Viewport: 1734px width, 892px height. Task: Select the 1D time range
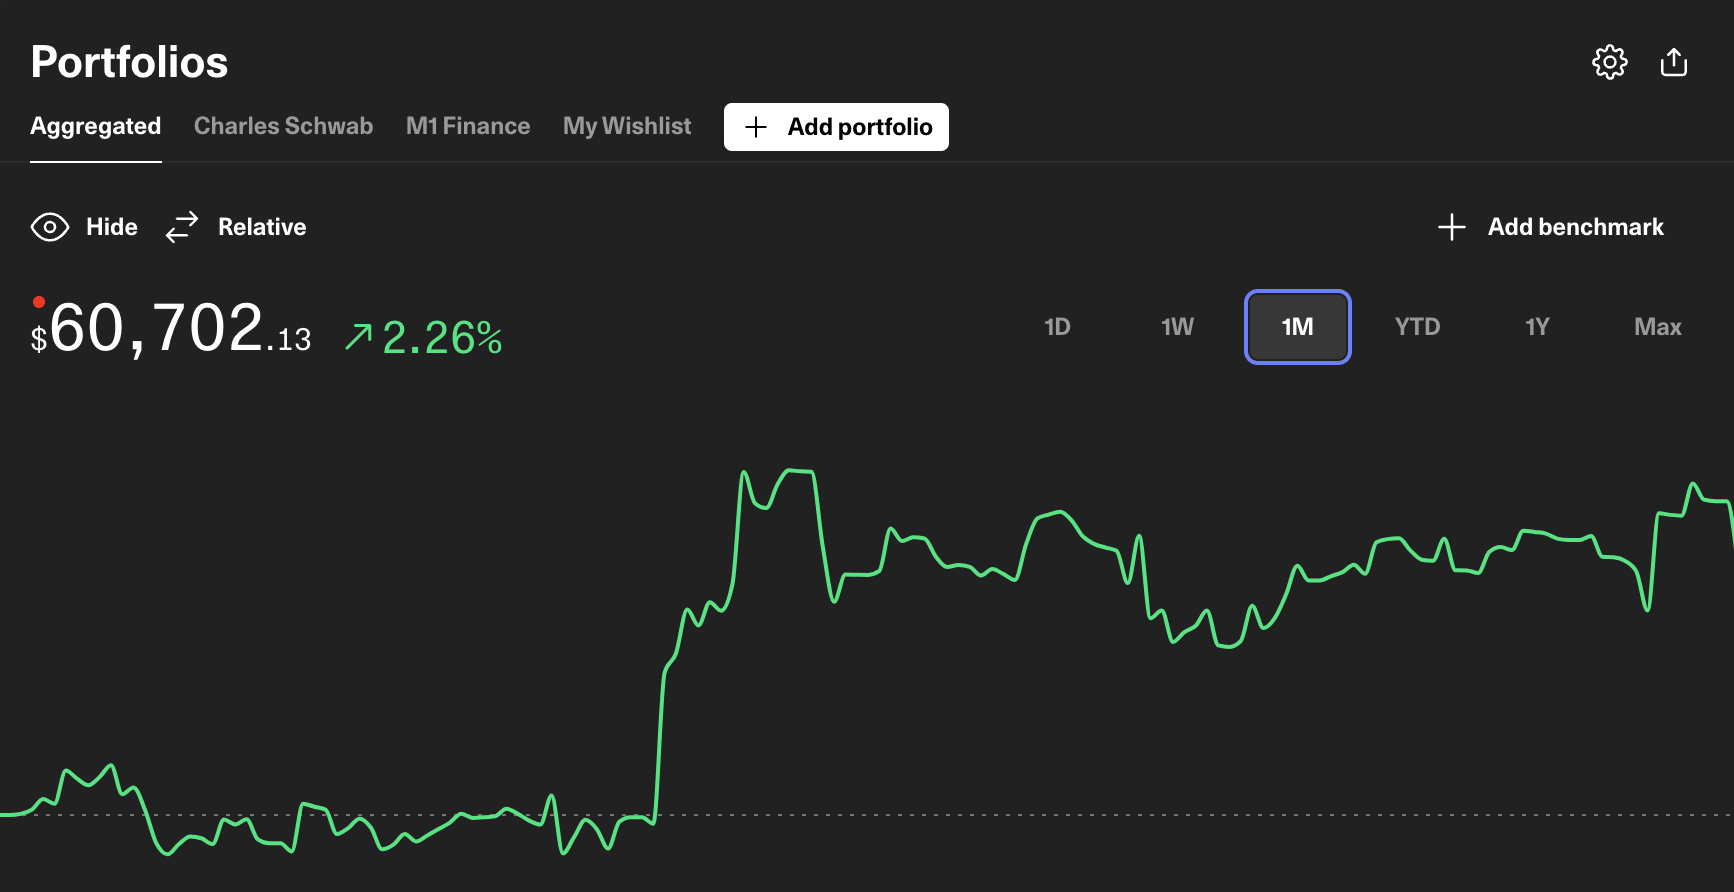pos(1057,327)
